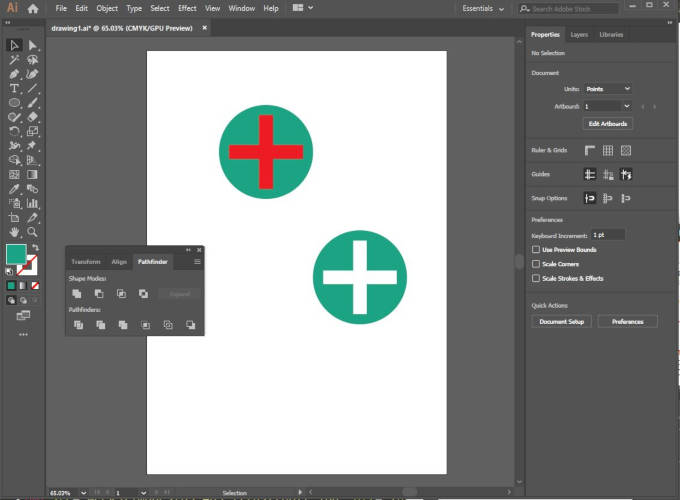Select the Paintbrush tool
This screenshot has height=500, width=680.
(x=32, y=103)
